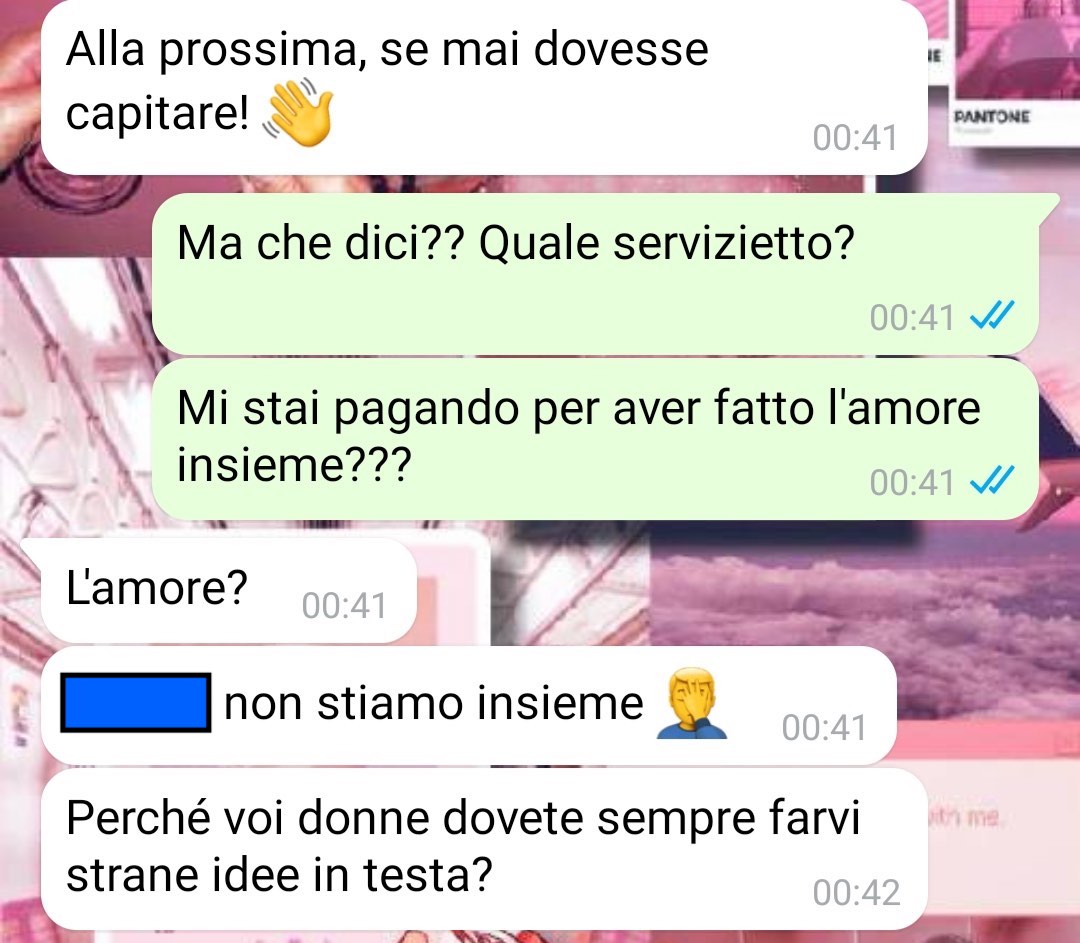Tap 'strane idee in testa?' text line
Viewport: 1080px width, 943px height.
pyautogui.click(x=280, y=875)
